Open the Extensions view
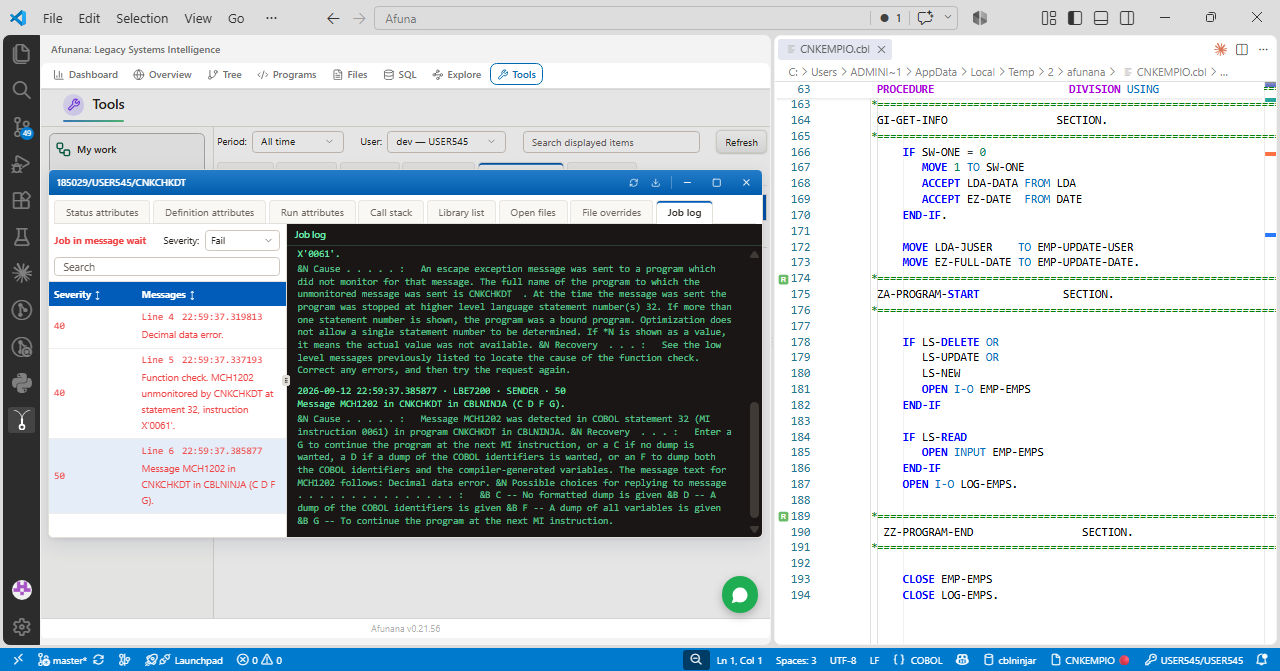The height and width of the screenshot is (671, 1280). point(21,200)
